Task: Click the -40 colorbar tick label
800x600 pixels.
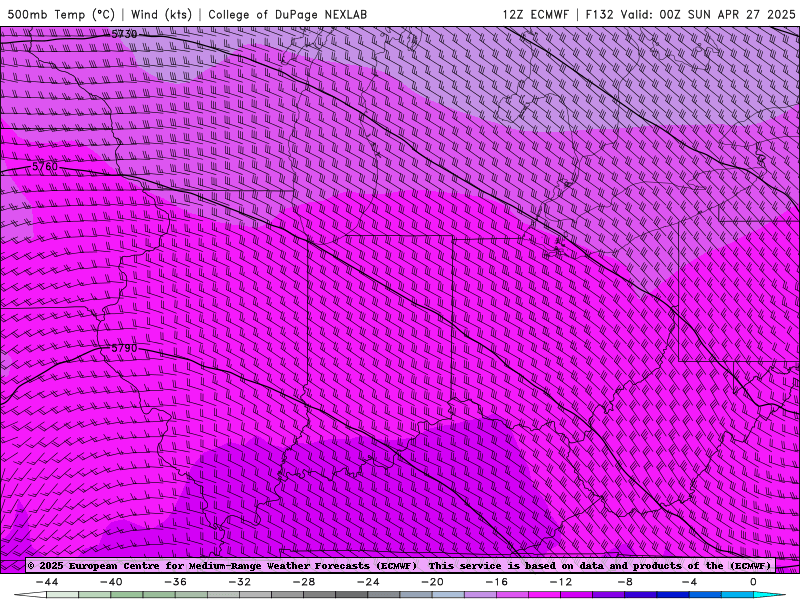Action: coord(111,582)
